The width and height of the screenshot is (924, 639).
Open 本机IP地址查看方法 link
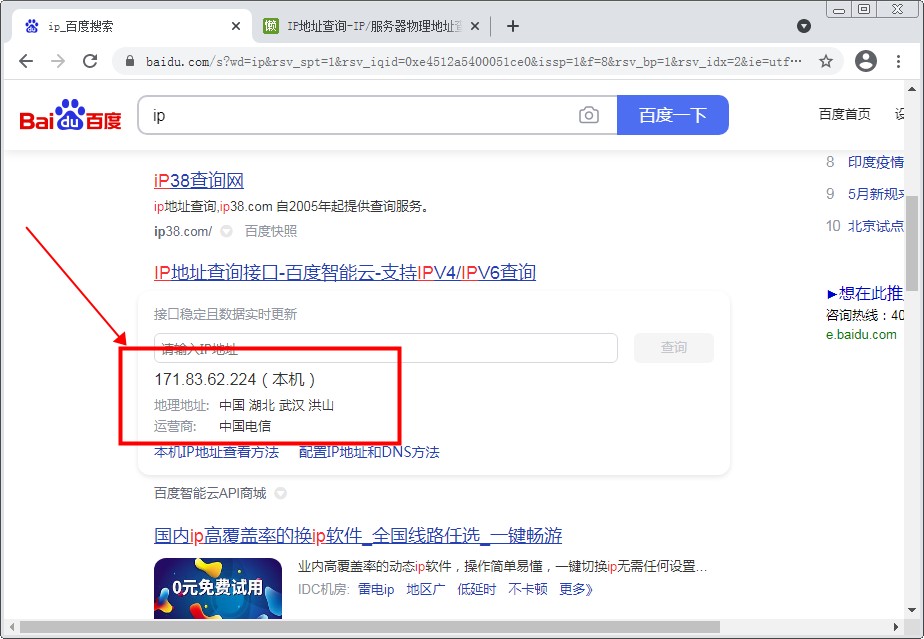pos(216,452)
